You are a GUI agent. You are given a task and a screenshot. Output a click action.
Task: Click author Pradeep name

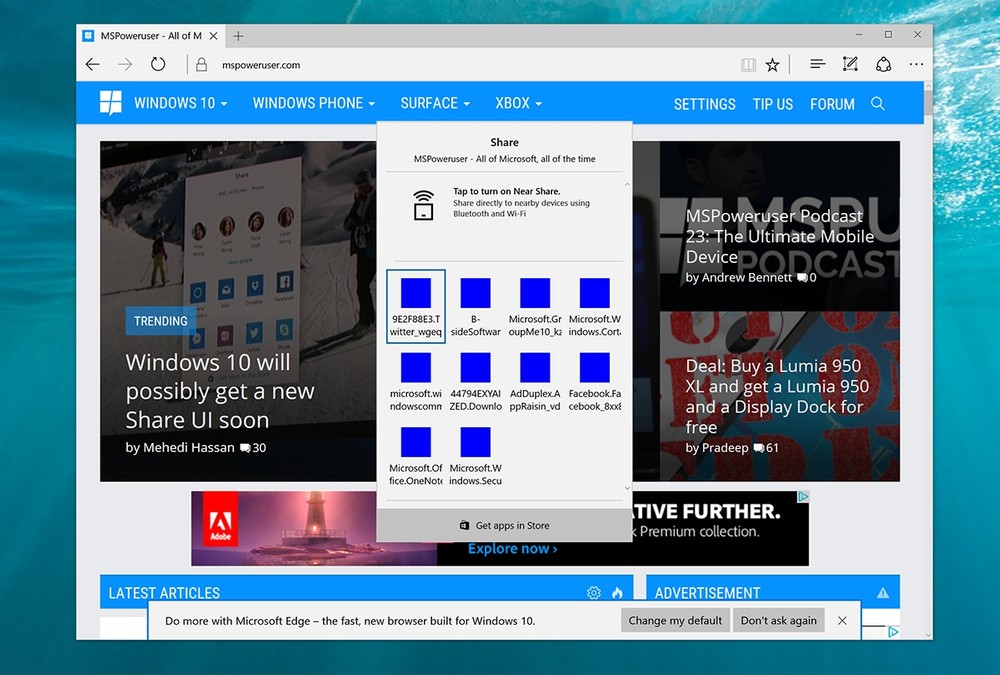[x=725, y=448]
